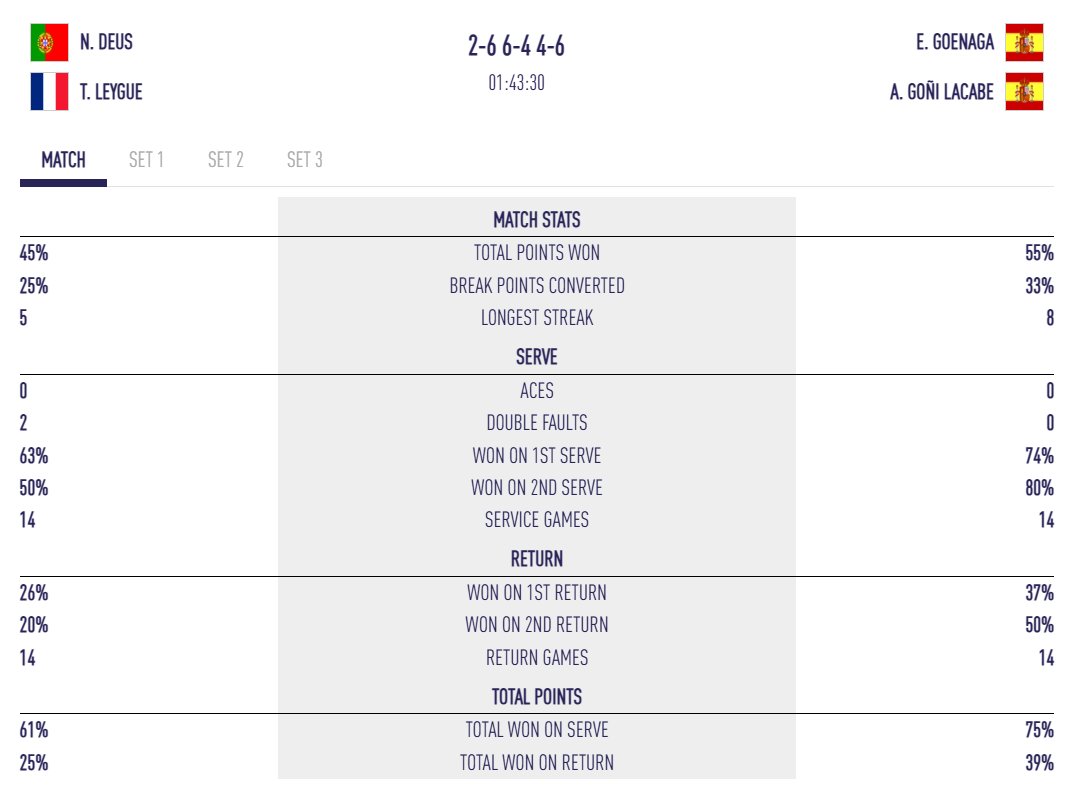Image resolution: width=1072 pixels, height=796 pixels.
Task: Click A. Goñi Lacabe player name
Action: point(942,92)
